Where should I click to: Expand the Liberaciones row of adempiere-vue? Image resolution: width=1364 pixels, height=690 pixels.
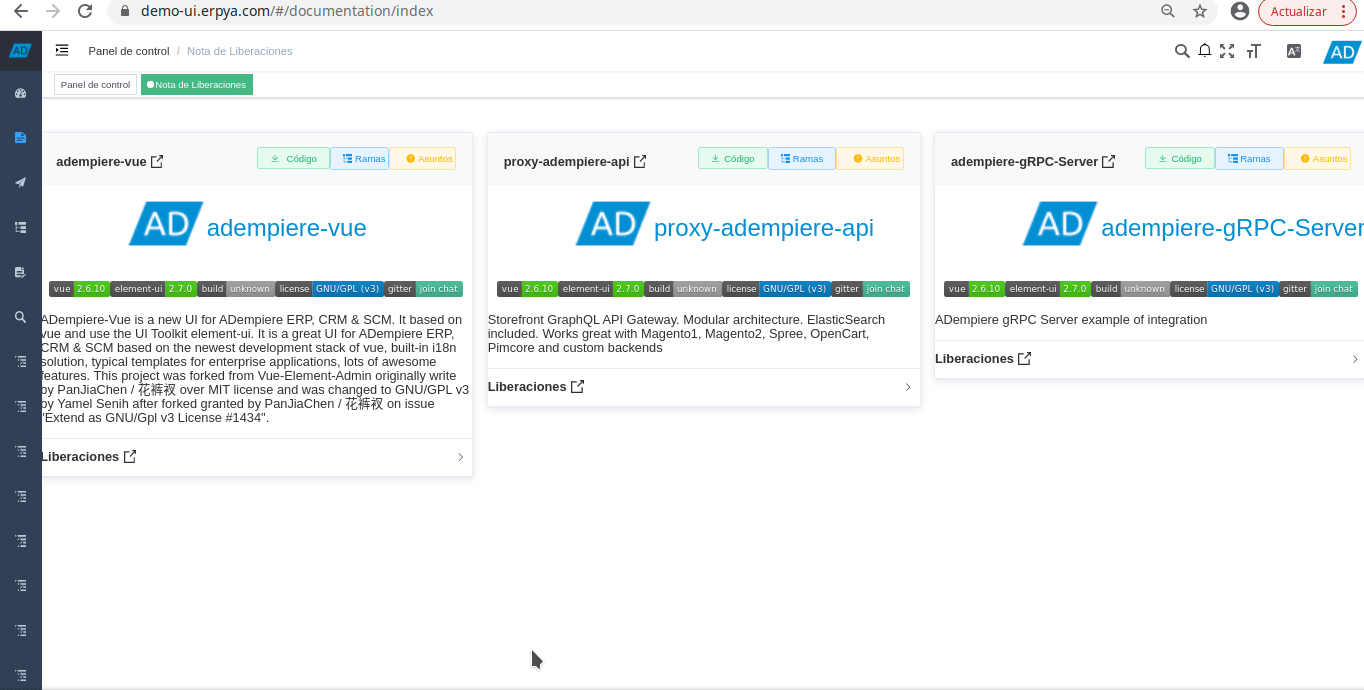[460, 457]
